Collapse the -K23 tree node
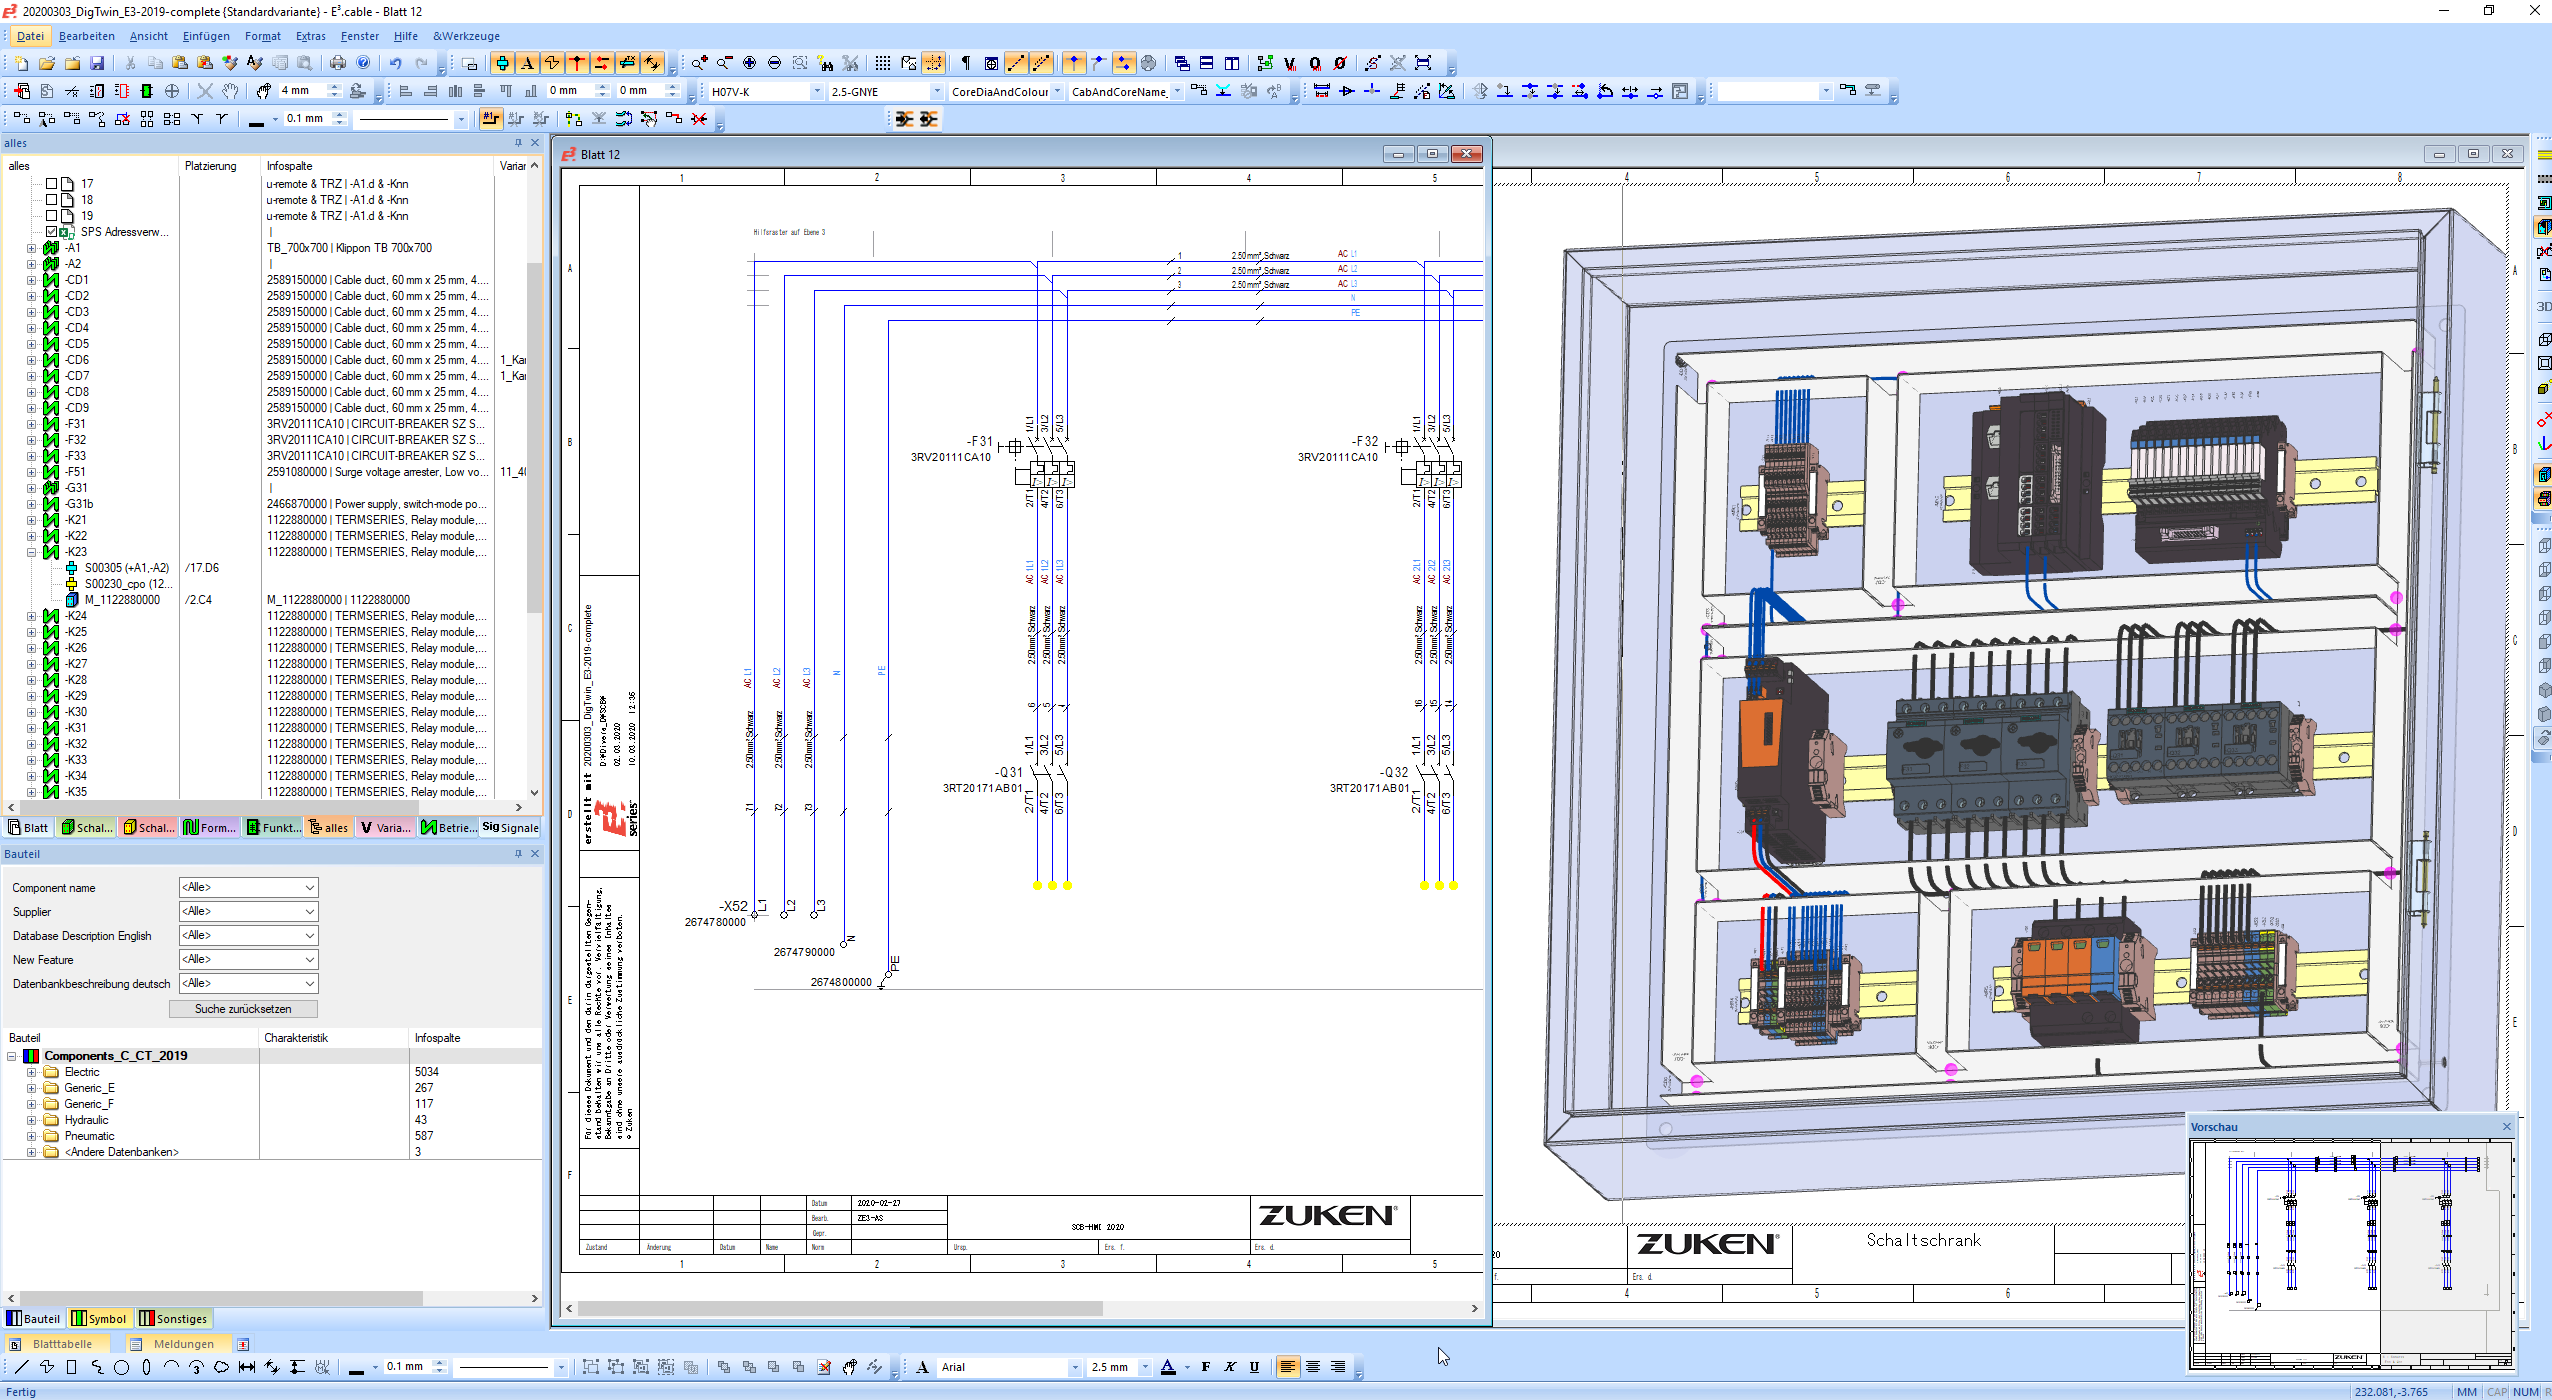Image resolution: width=2552 pixels, height=1400 pixels. pyautogui.click(x=31, y=552)
